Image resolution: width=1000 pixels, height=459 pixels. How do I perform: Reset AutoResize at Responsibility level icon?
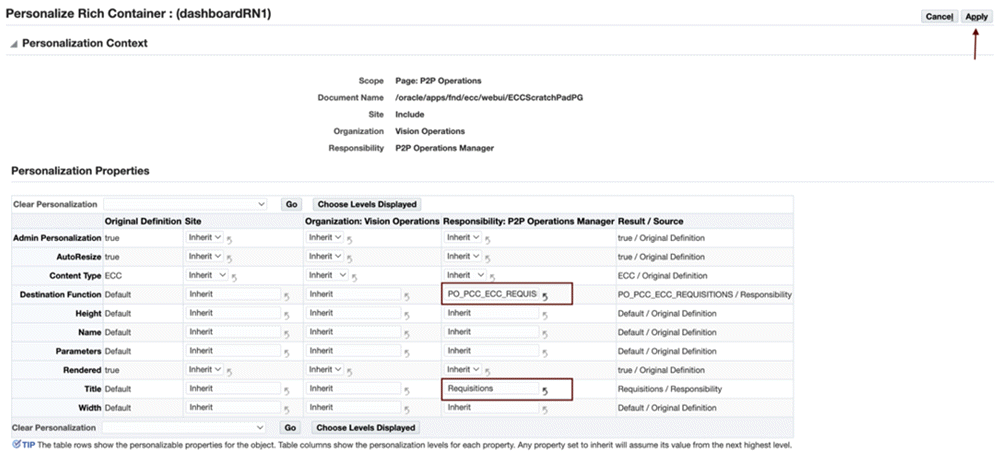(x=488, y=258)
